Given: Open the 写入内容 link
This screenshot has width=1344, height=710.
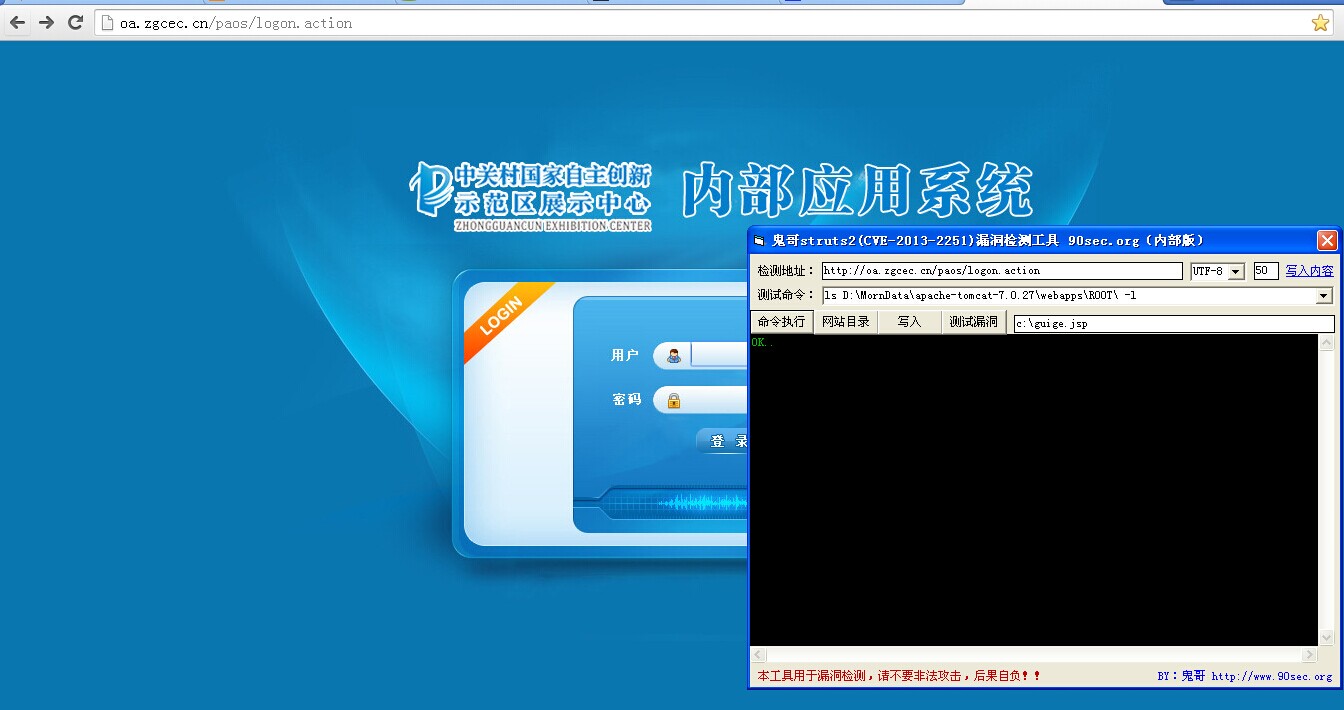Looking at the screenshot, I should (1309, 271).
